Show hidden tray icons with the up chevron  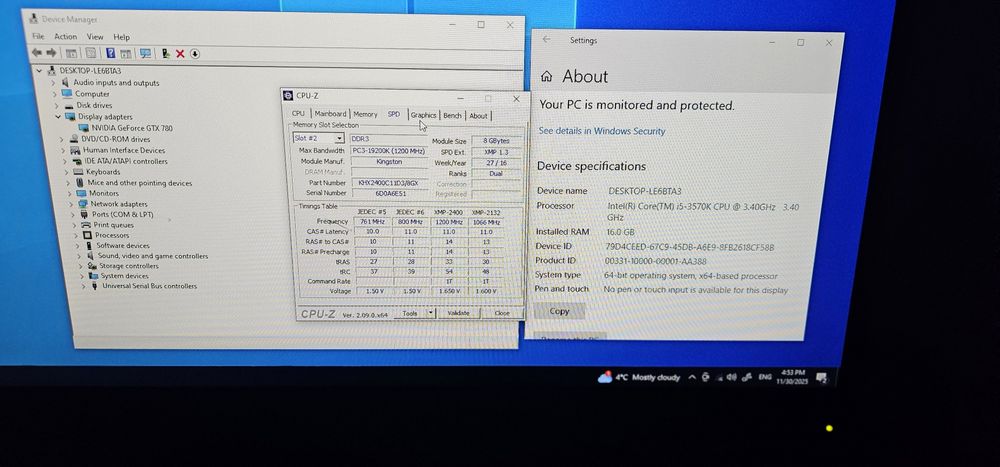(692, 377)
